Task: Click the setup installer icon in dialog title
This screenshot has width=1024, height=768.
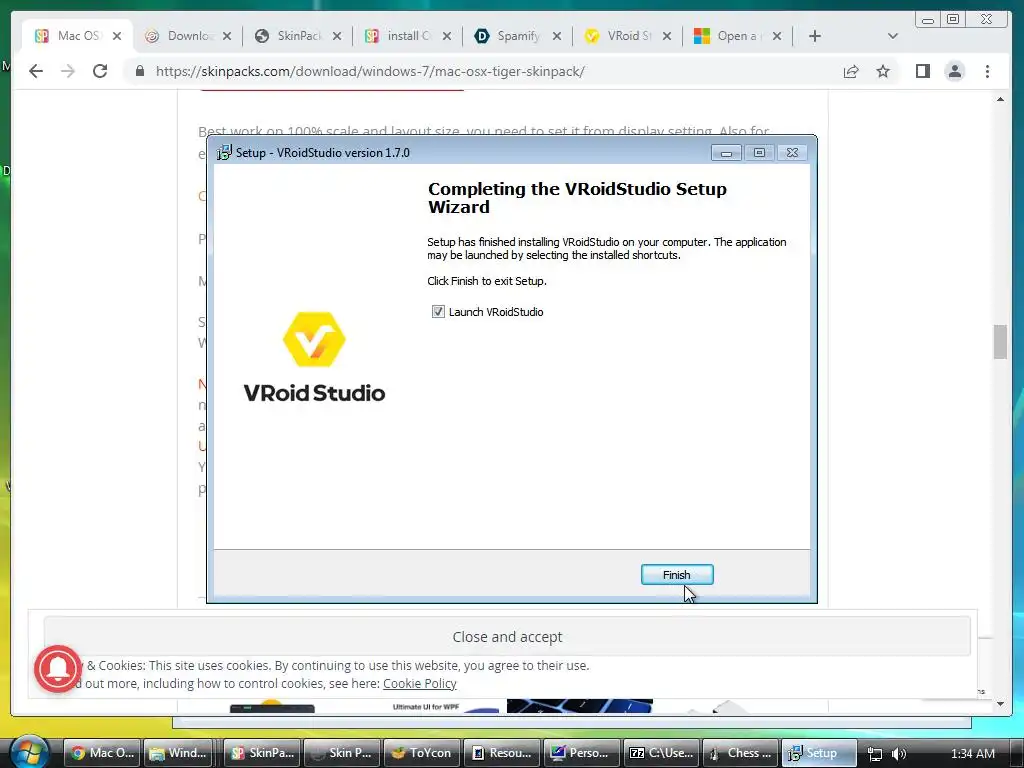Action: (224, 152)
